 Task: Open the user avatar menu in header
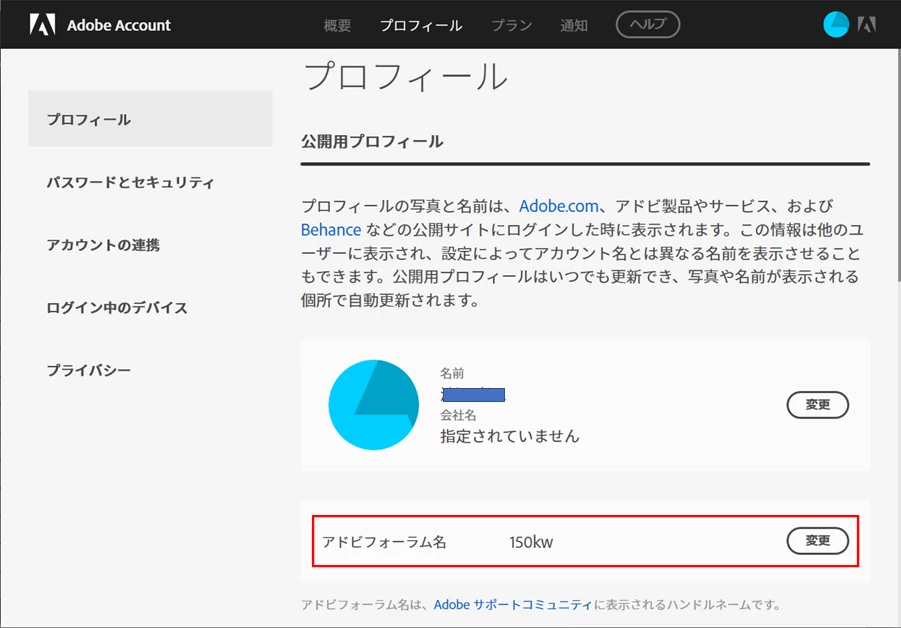point(835,25)
